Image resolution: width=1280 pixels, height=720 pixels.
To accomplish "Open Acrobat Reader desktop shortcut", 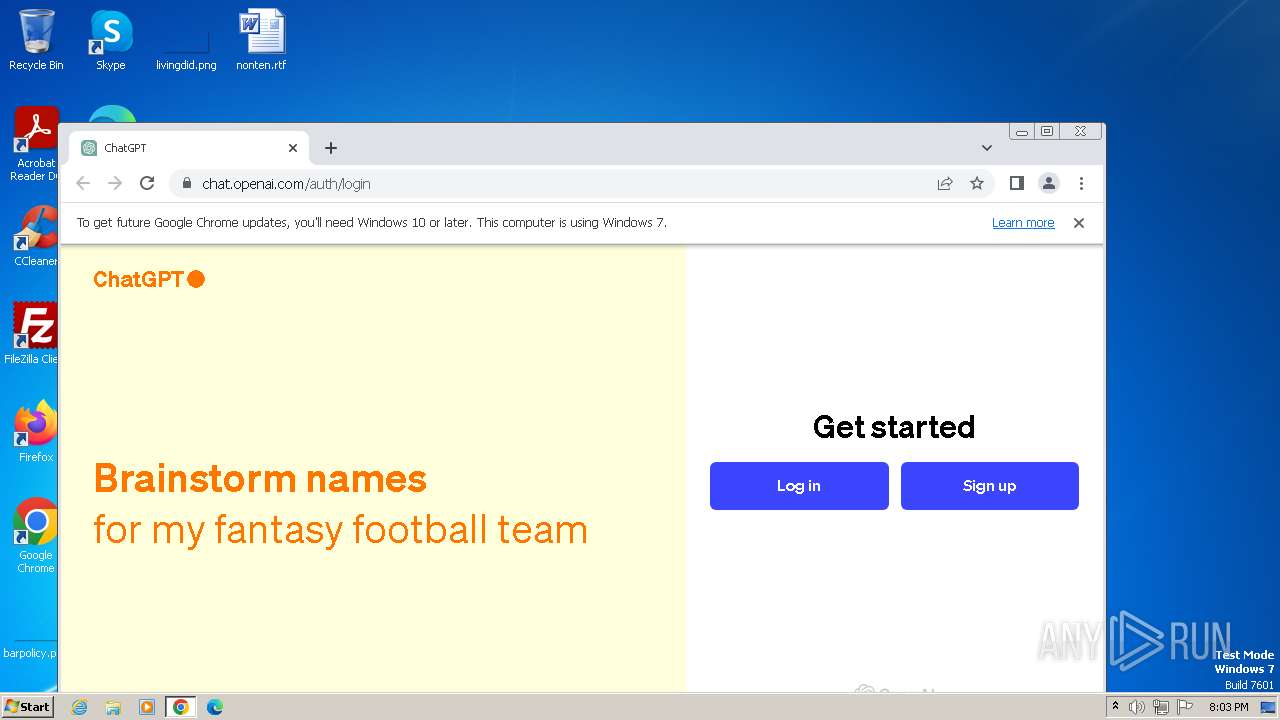I will [x=35, y=145].
